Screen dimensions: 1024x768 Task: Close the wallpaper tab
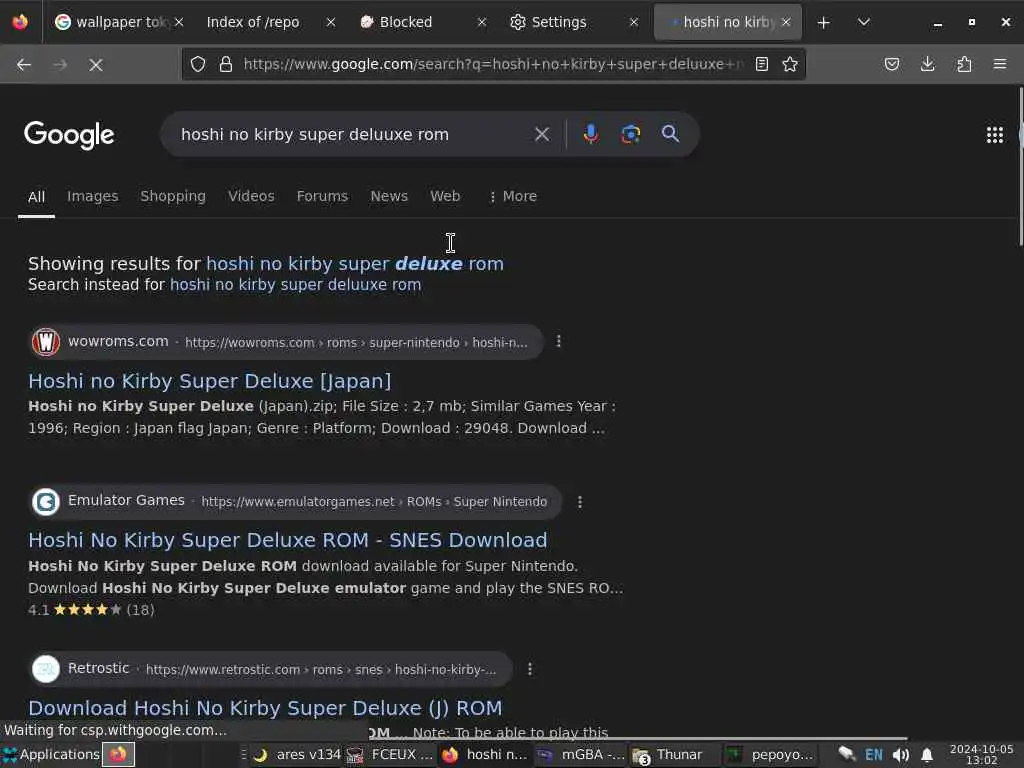tap(178, 22)
